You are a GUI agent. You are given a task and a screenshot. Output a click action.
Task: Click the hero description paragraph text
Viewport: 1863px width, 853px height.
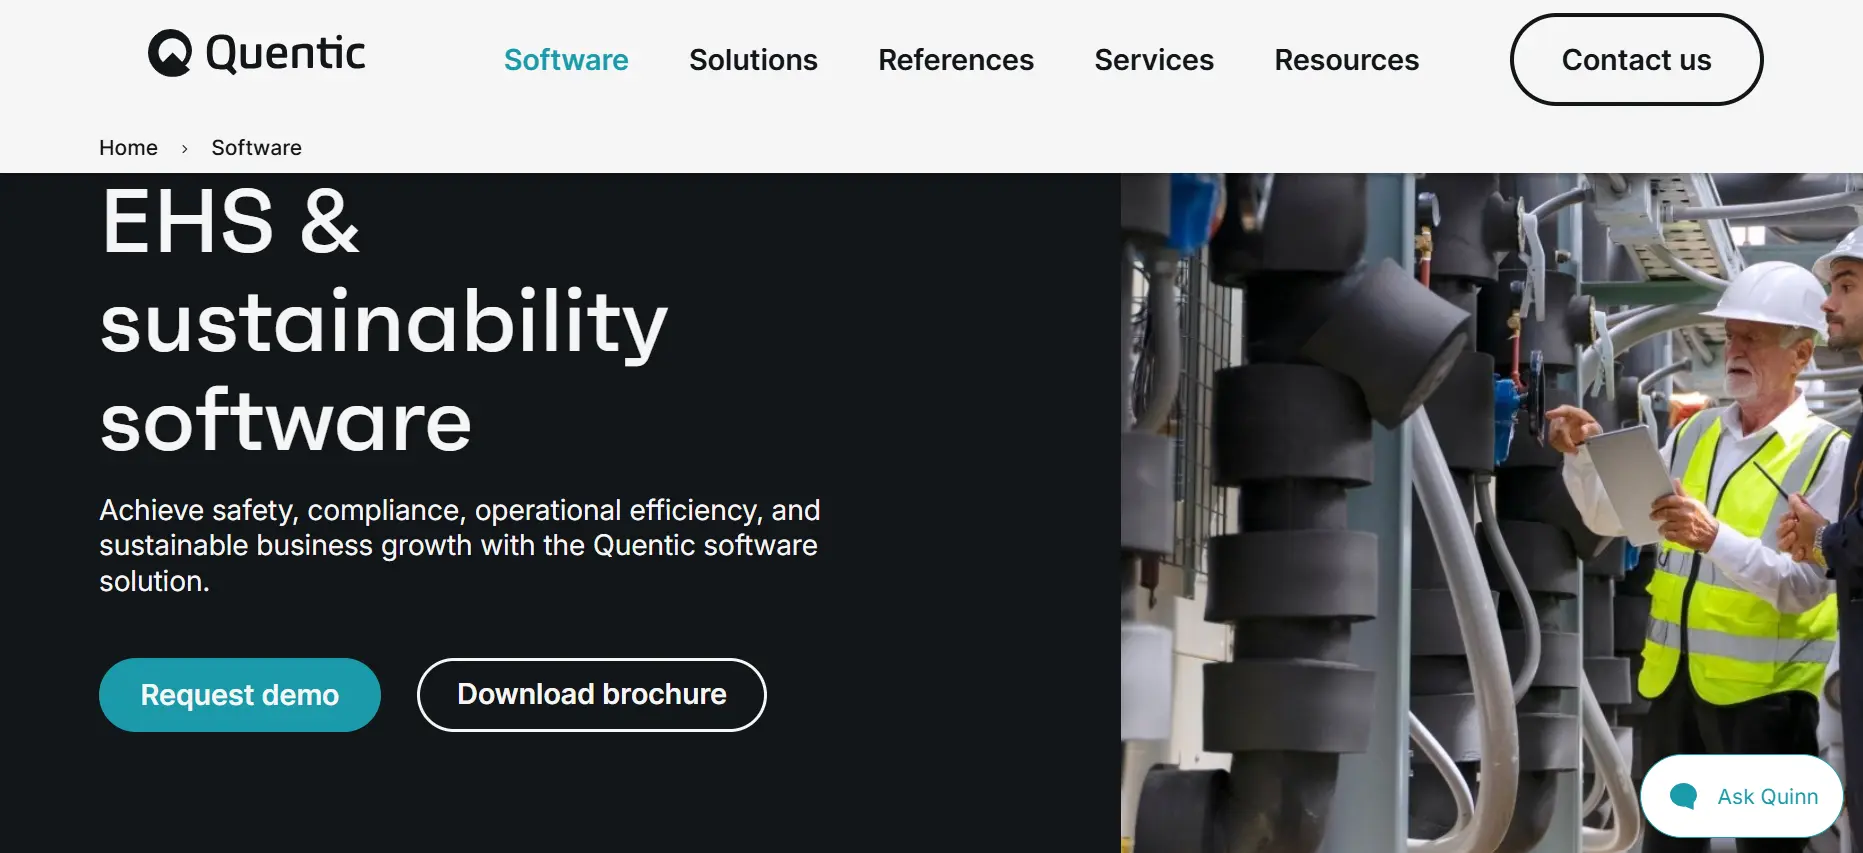460,546
